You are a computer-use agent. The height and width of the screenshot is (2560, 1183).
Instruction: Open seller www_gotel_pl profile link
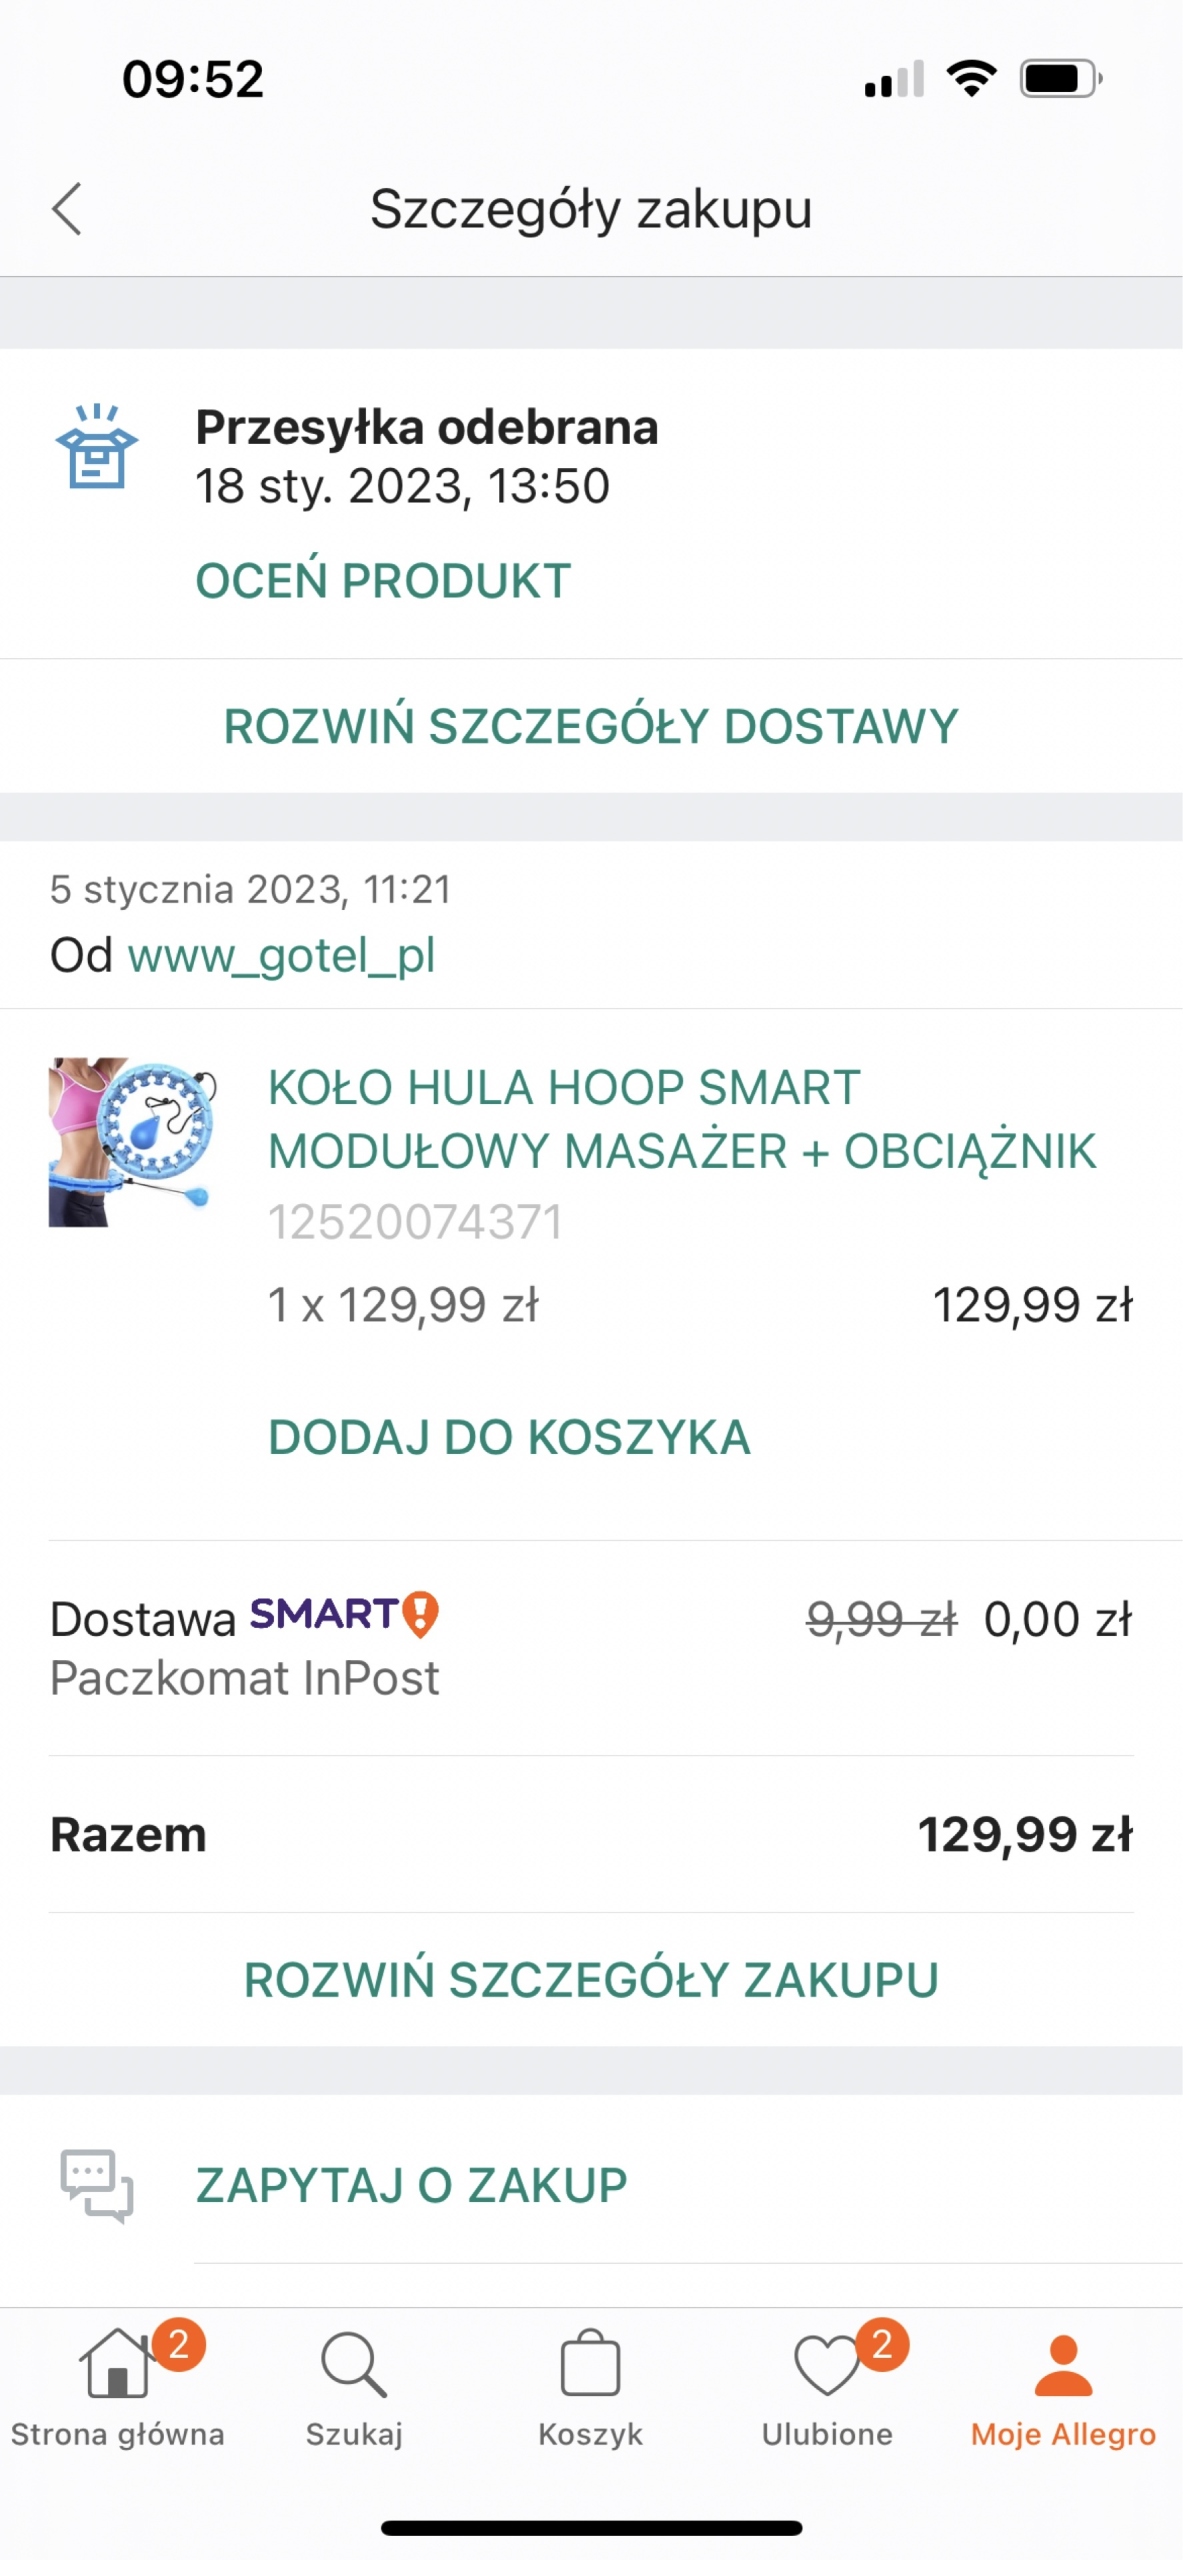point(281,955)
